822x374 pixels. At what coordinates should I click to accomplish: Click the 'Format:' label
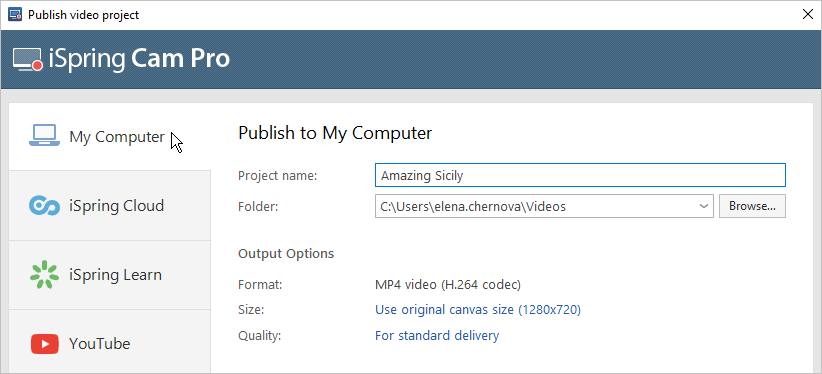click(260, 285)
